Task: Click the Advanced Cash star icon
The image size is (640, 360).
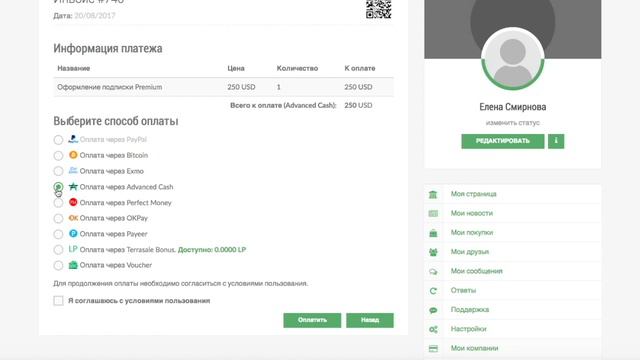Action: (73, 186)
